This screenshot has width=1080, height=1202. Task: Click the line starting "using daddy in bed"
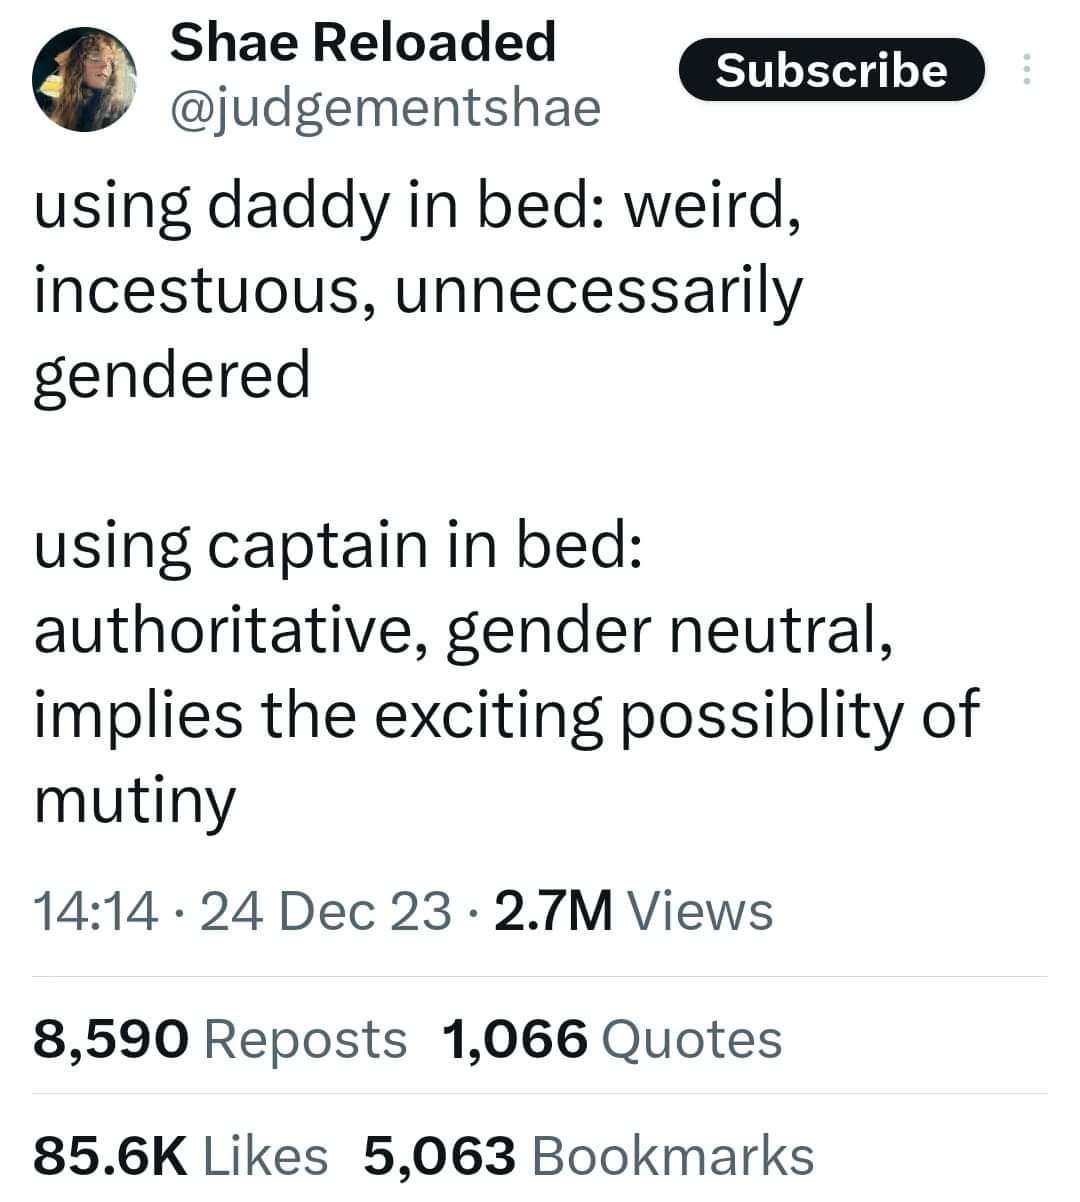tap(417, 208)
